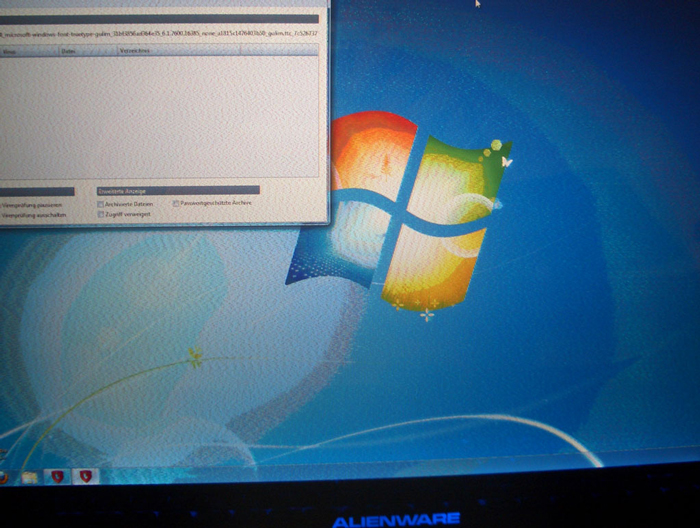
Task: Sort list by the Verzeichnis column header
Action: pos(179,50)
